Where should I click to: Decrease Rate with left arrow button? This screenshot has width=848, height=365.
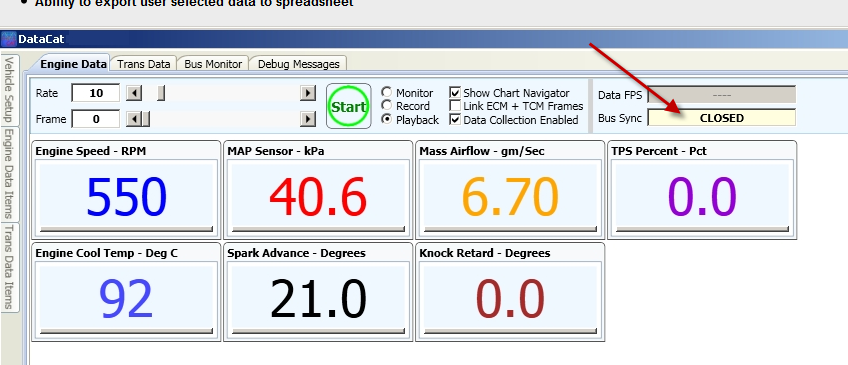[134, 93]
